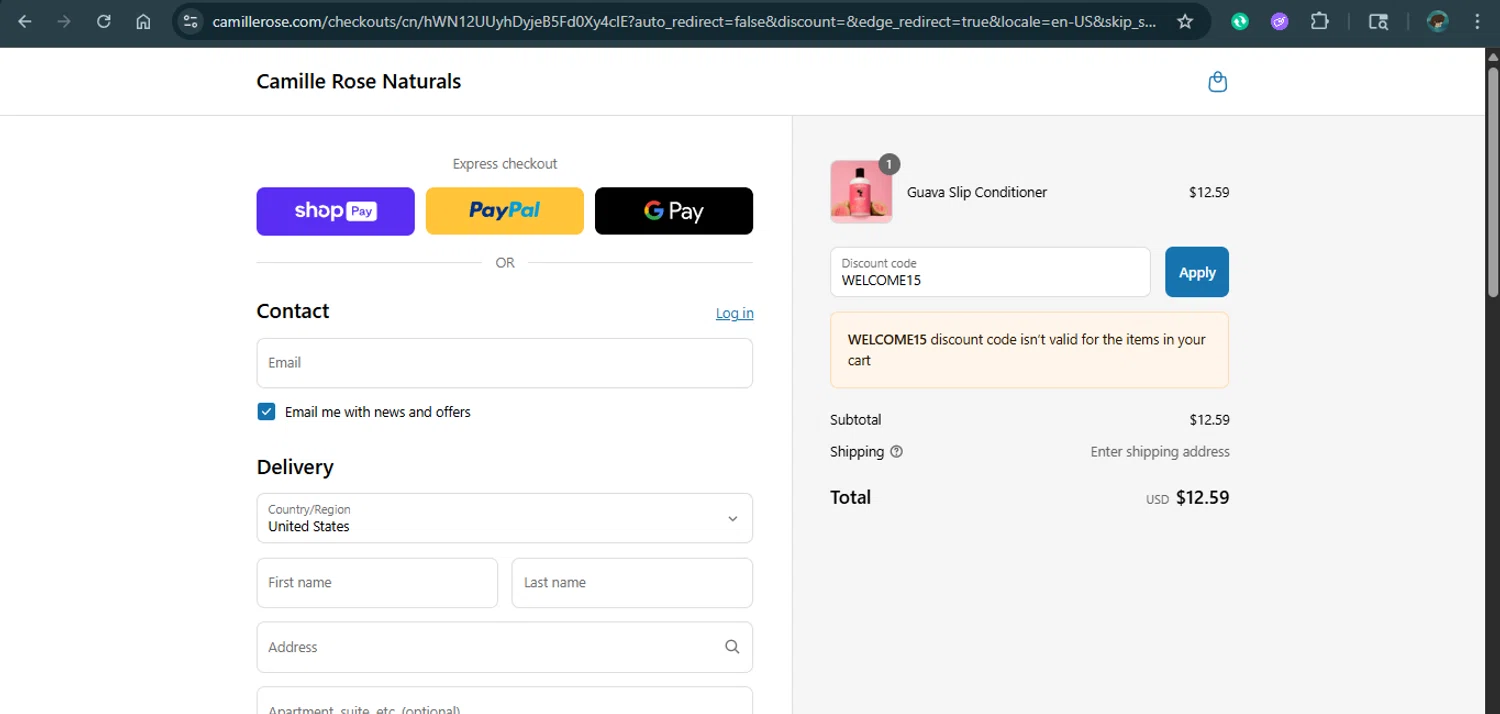Screen dimensions: 1500x714
Task: Open the search tabs toolbar icon
Action: pyautogui.click(x=1378, y=21)
